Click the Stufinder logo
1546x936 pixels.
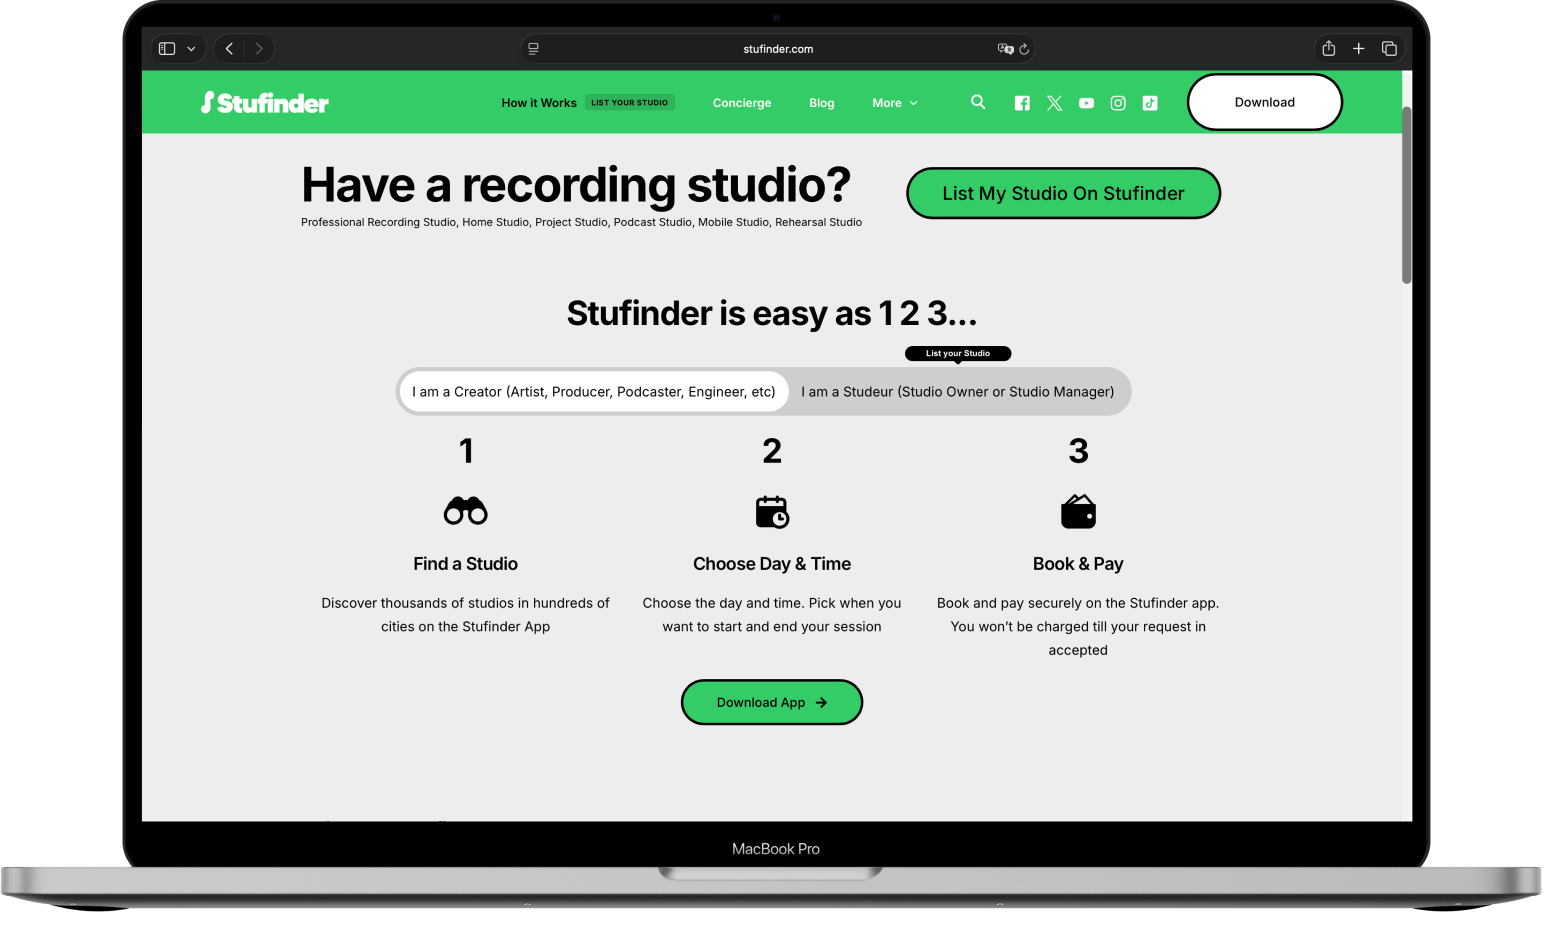[265, 103]
